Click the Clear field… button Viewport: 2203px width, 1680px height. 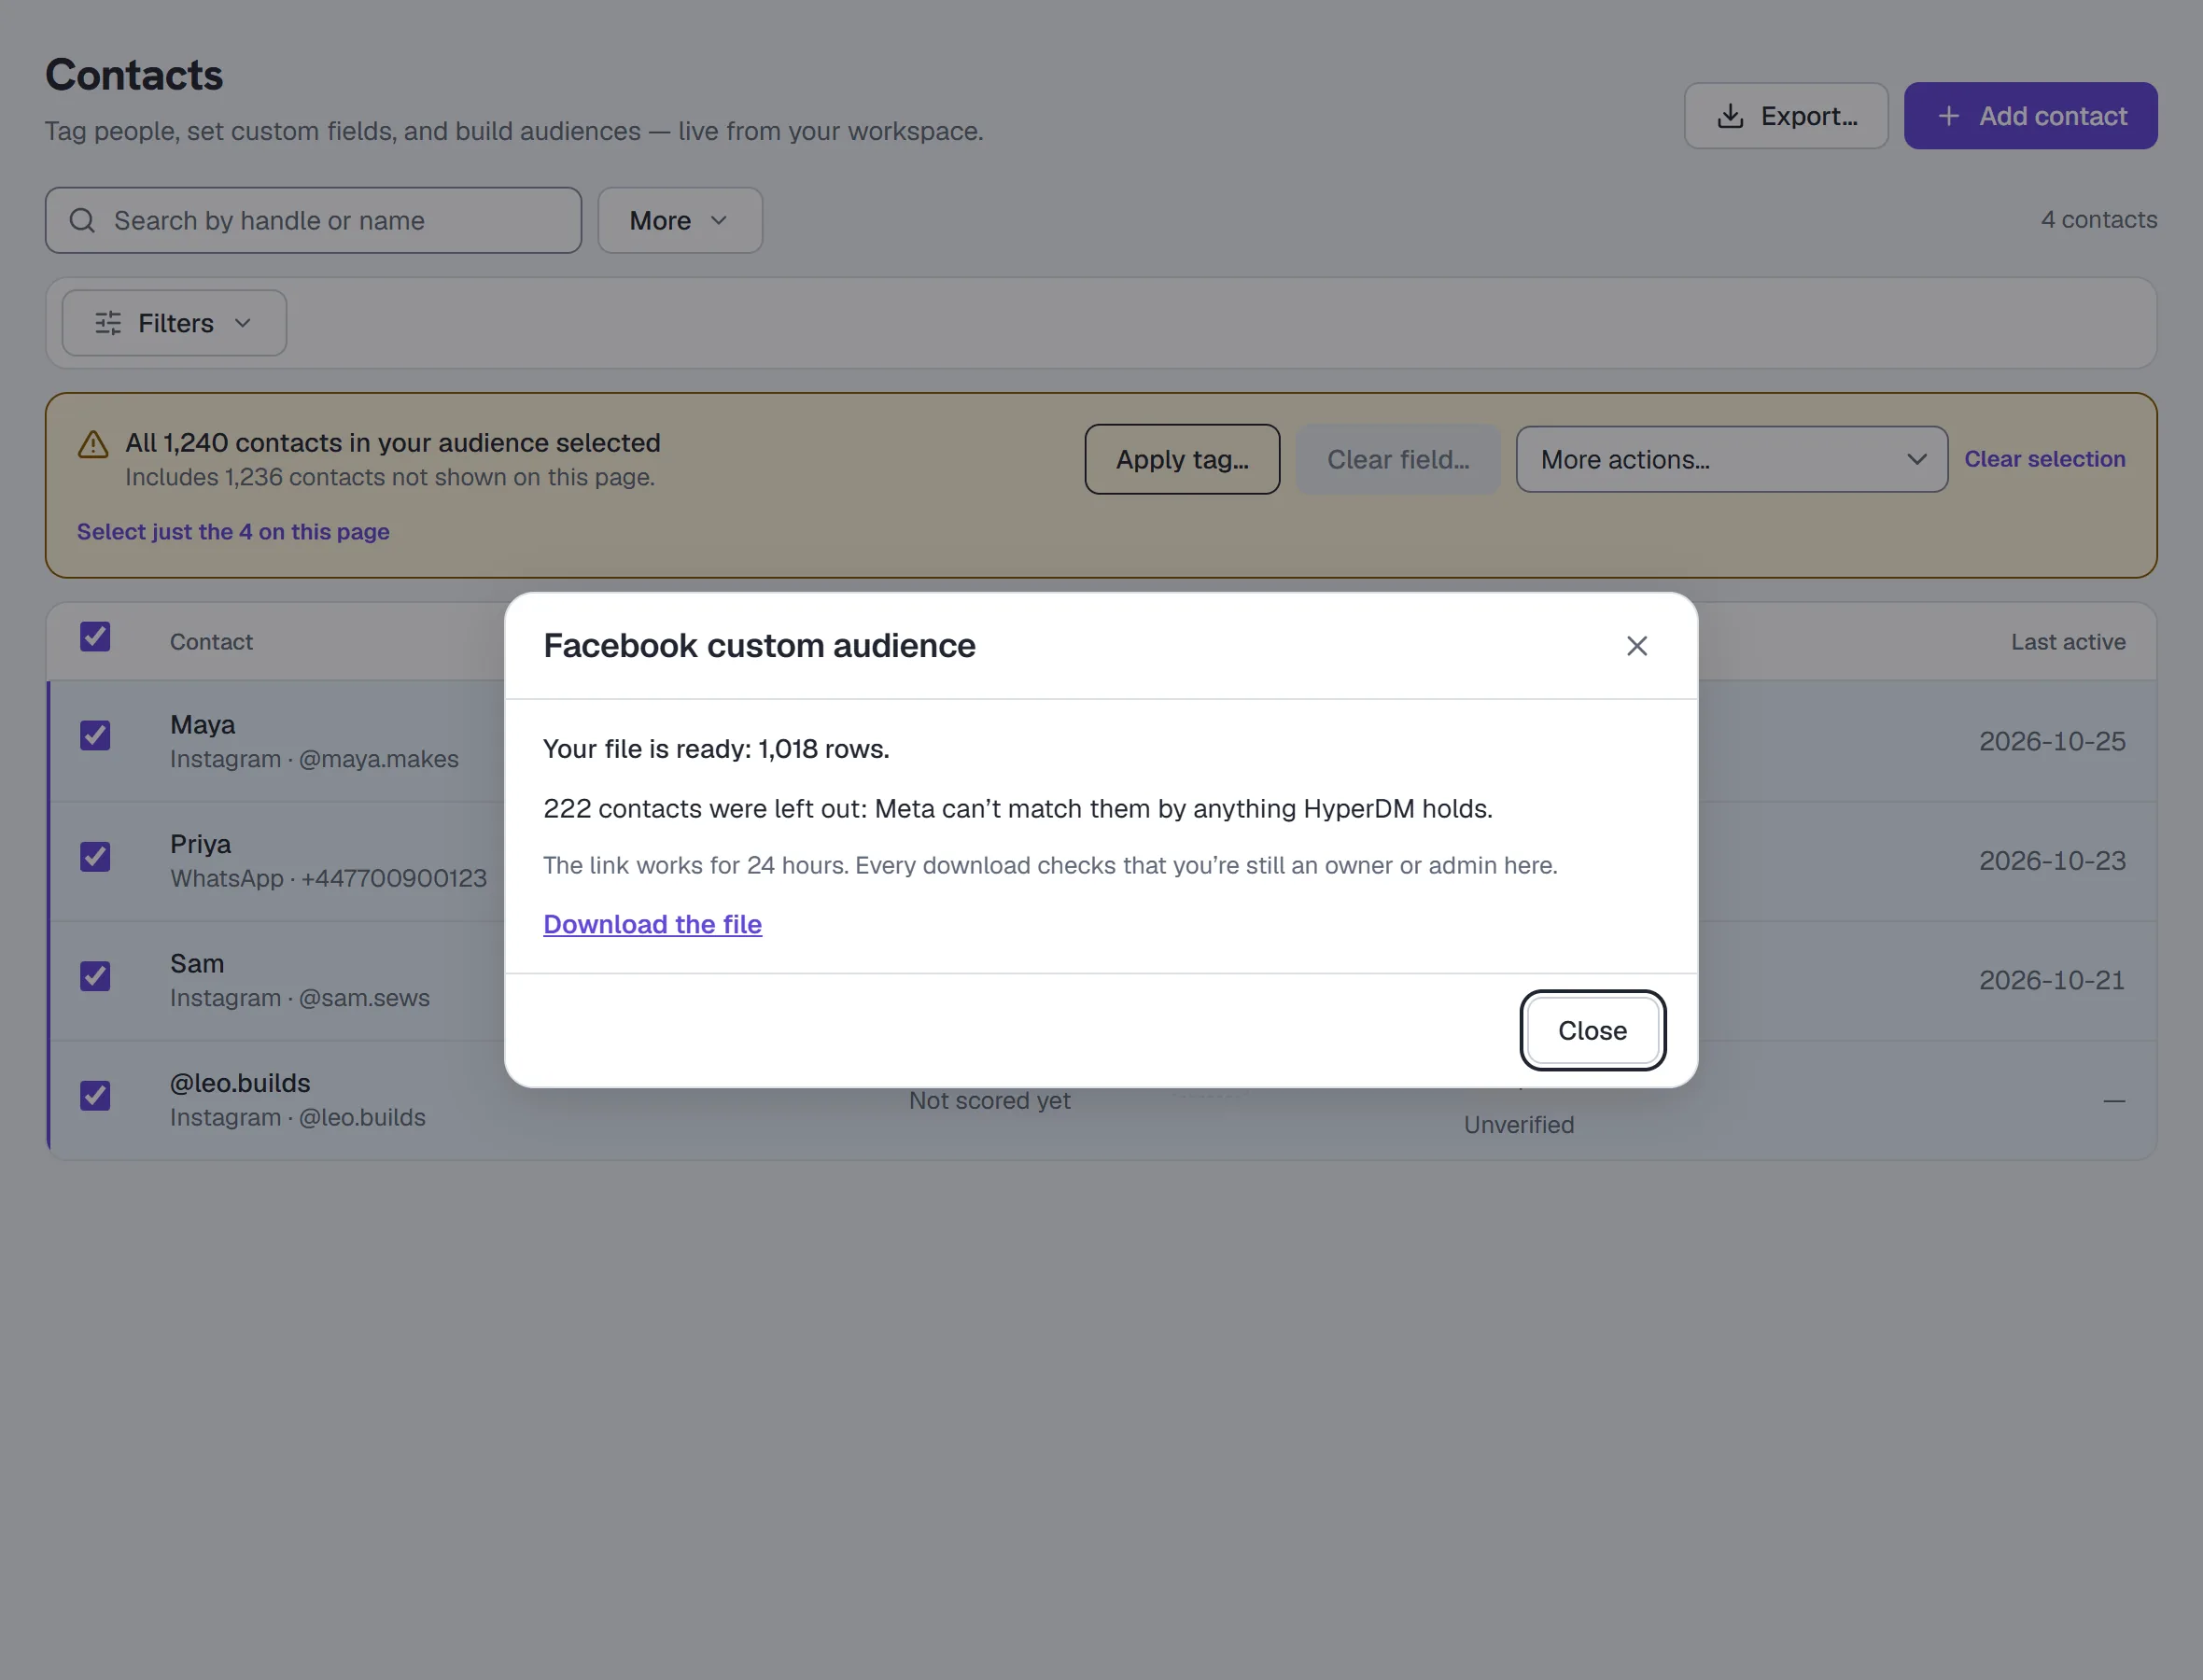[x=1397, y=459]
